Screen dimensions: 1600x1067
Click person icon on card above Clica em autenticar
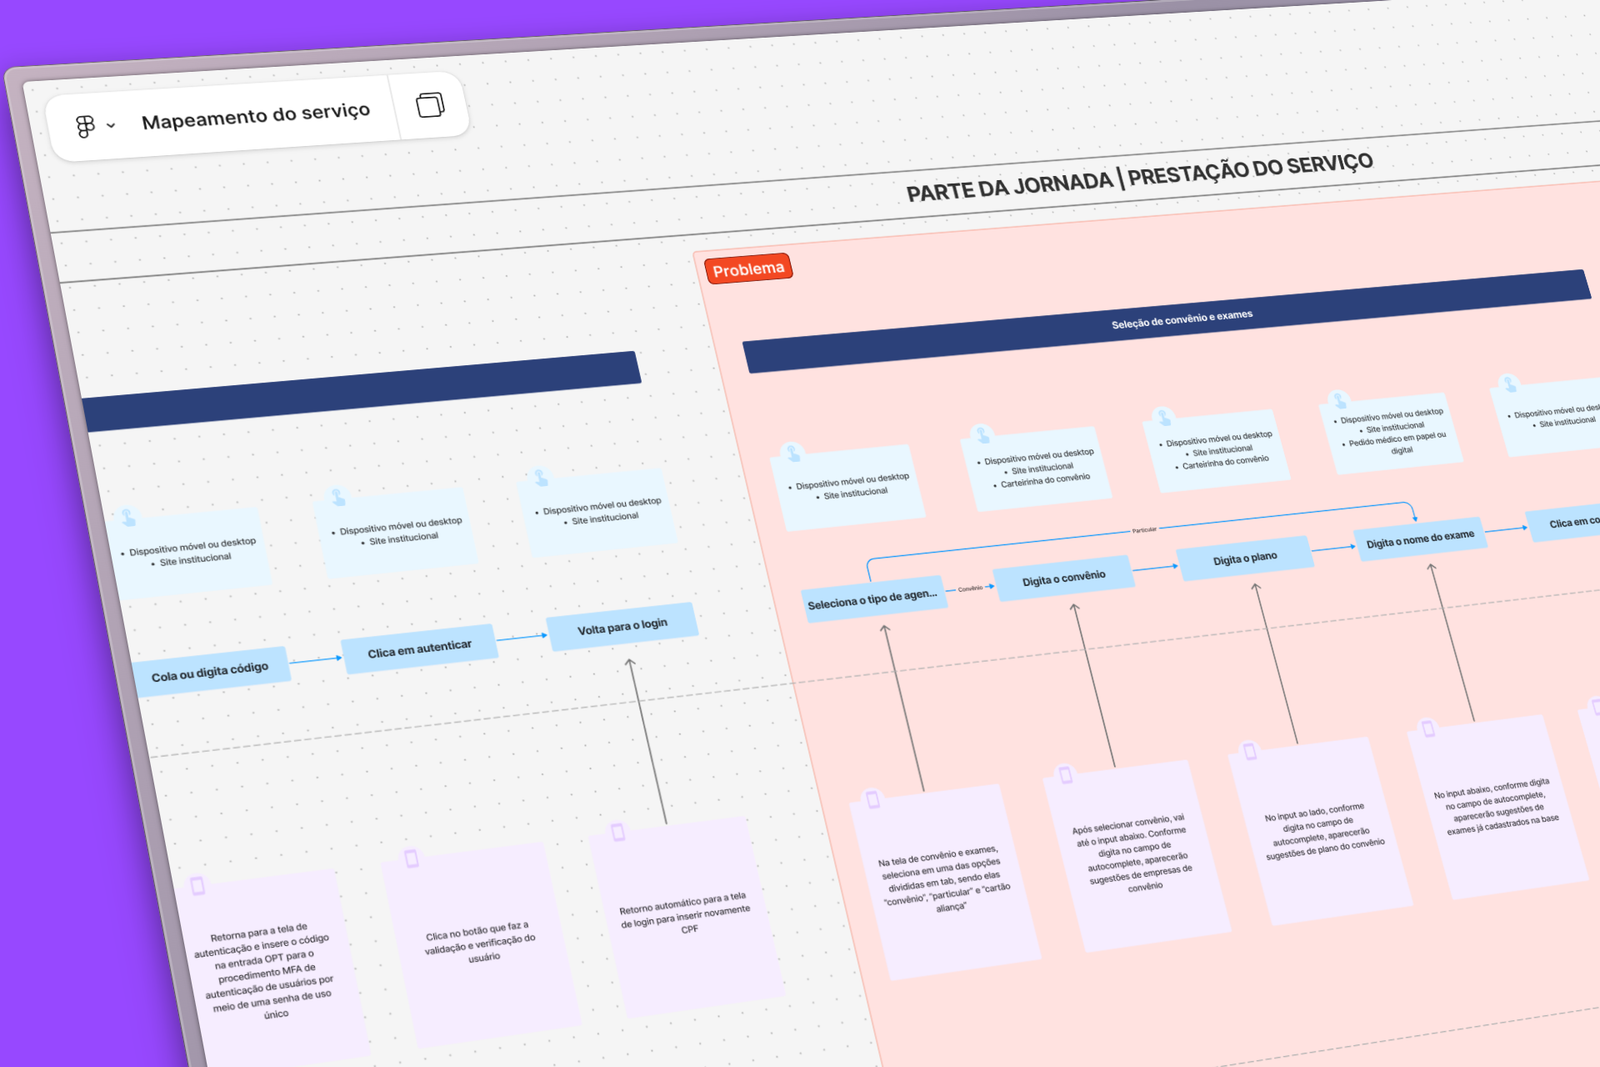[x=338, y=497]
